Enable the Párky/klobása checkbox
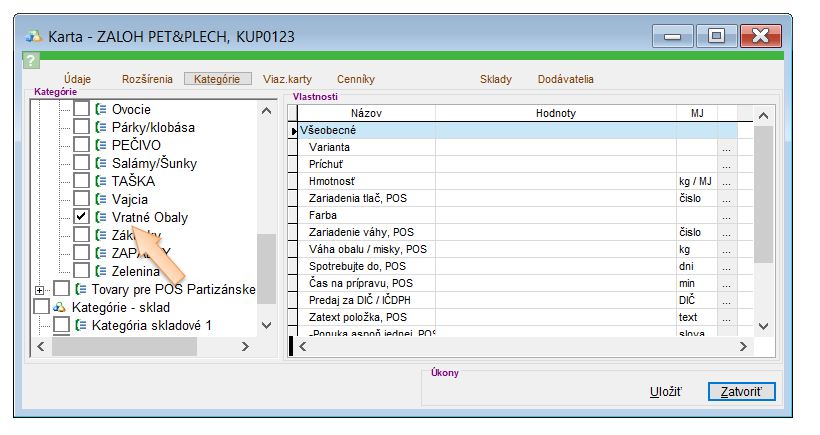 [x=82, y=127]
